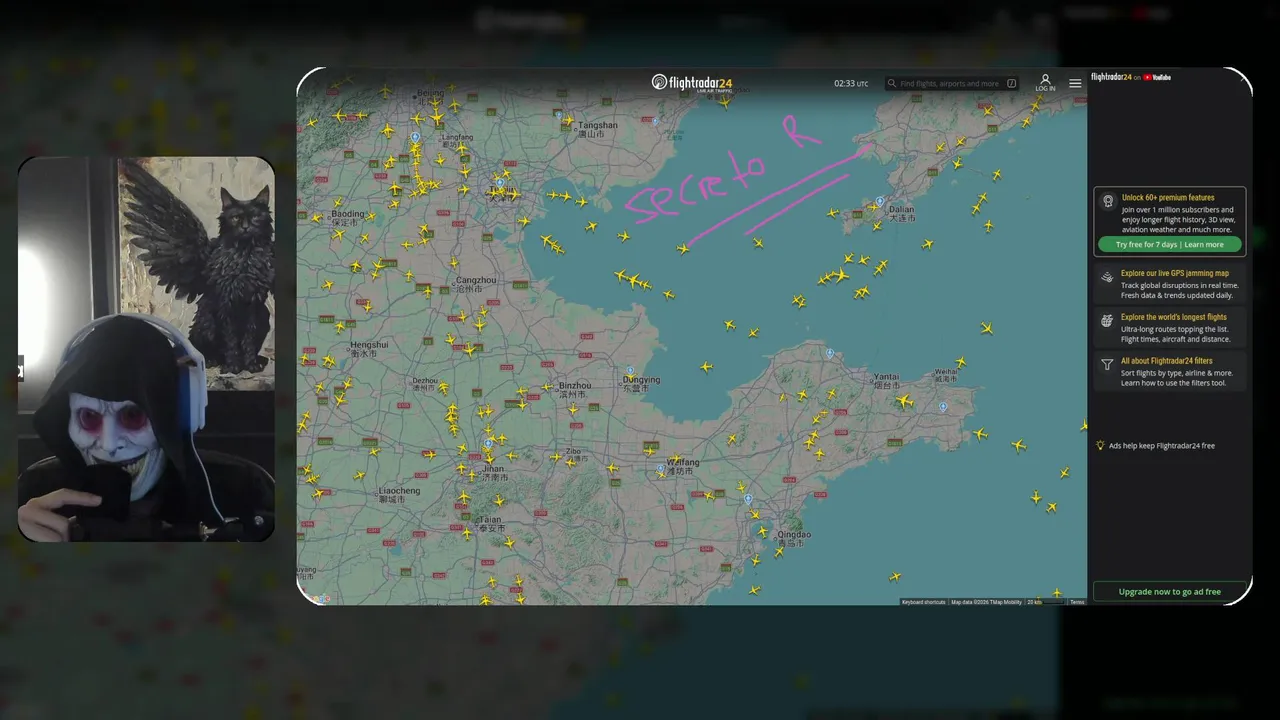The height and width of the screenshot is (720, 1280).
Task: Focus the Find flights, airports and more field
Action: tap(952, 84)
